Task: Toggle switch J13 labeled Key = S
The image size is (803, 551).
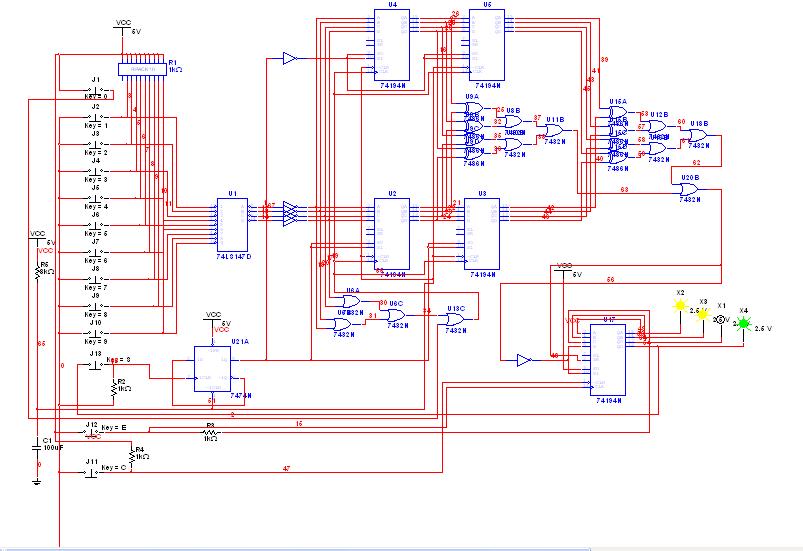Action: 96,365
